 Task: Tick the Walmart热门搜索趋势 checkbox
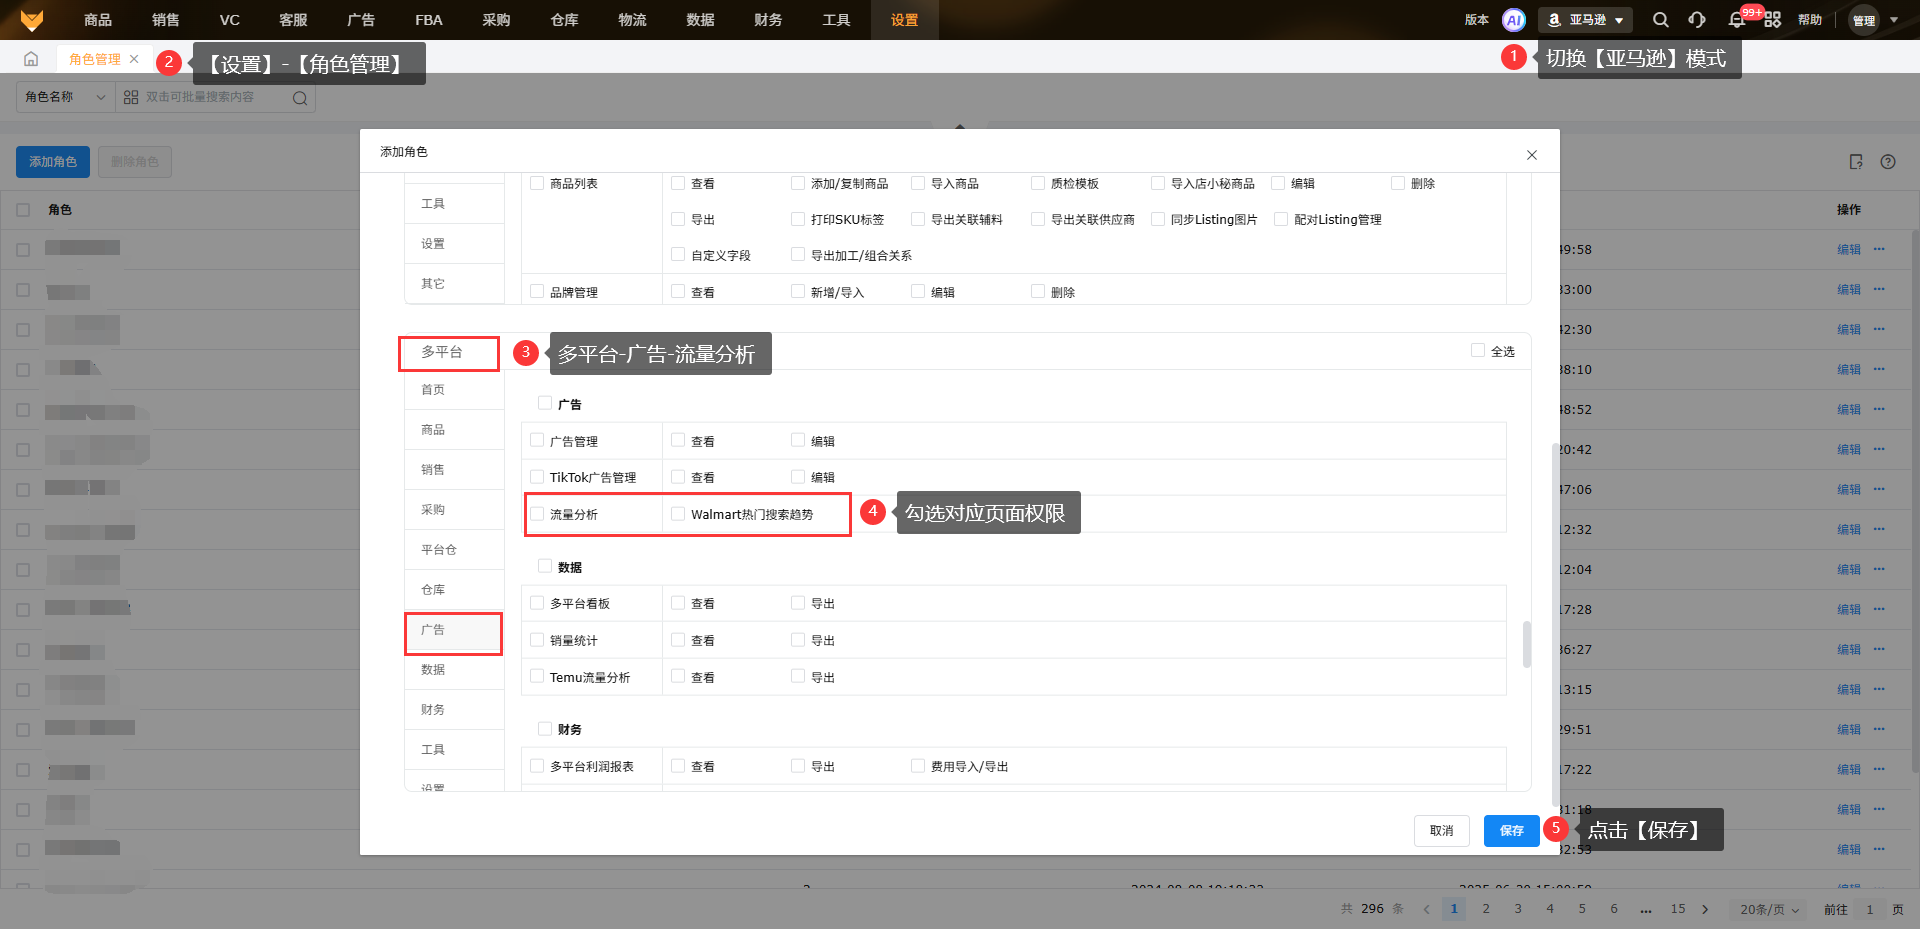[678, 514]
